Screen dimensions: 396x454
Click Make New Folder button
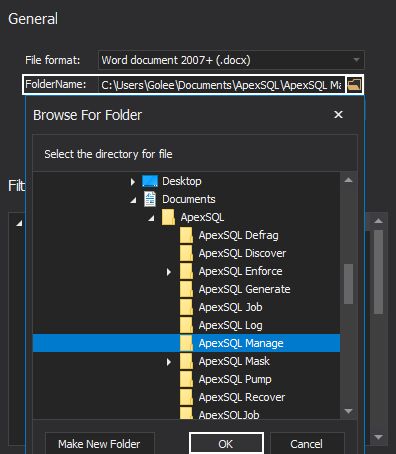[x=99, y=444]
